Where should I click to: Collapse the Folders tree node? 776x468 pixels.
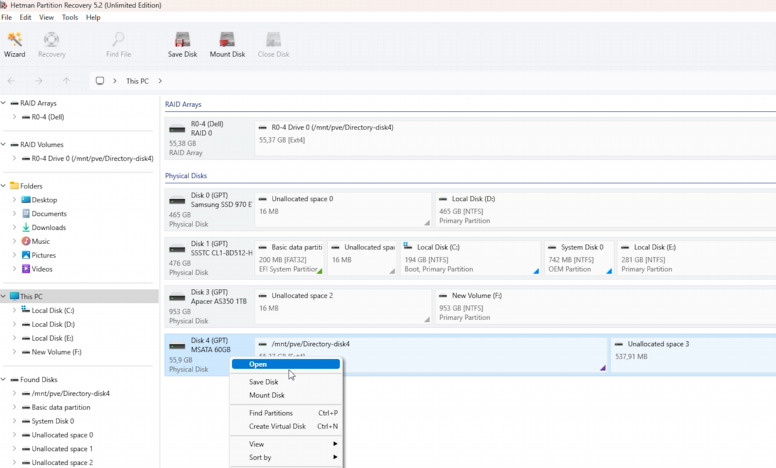[x=3, y=186]
